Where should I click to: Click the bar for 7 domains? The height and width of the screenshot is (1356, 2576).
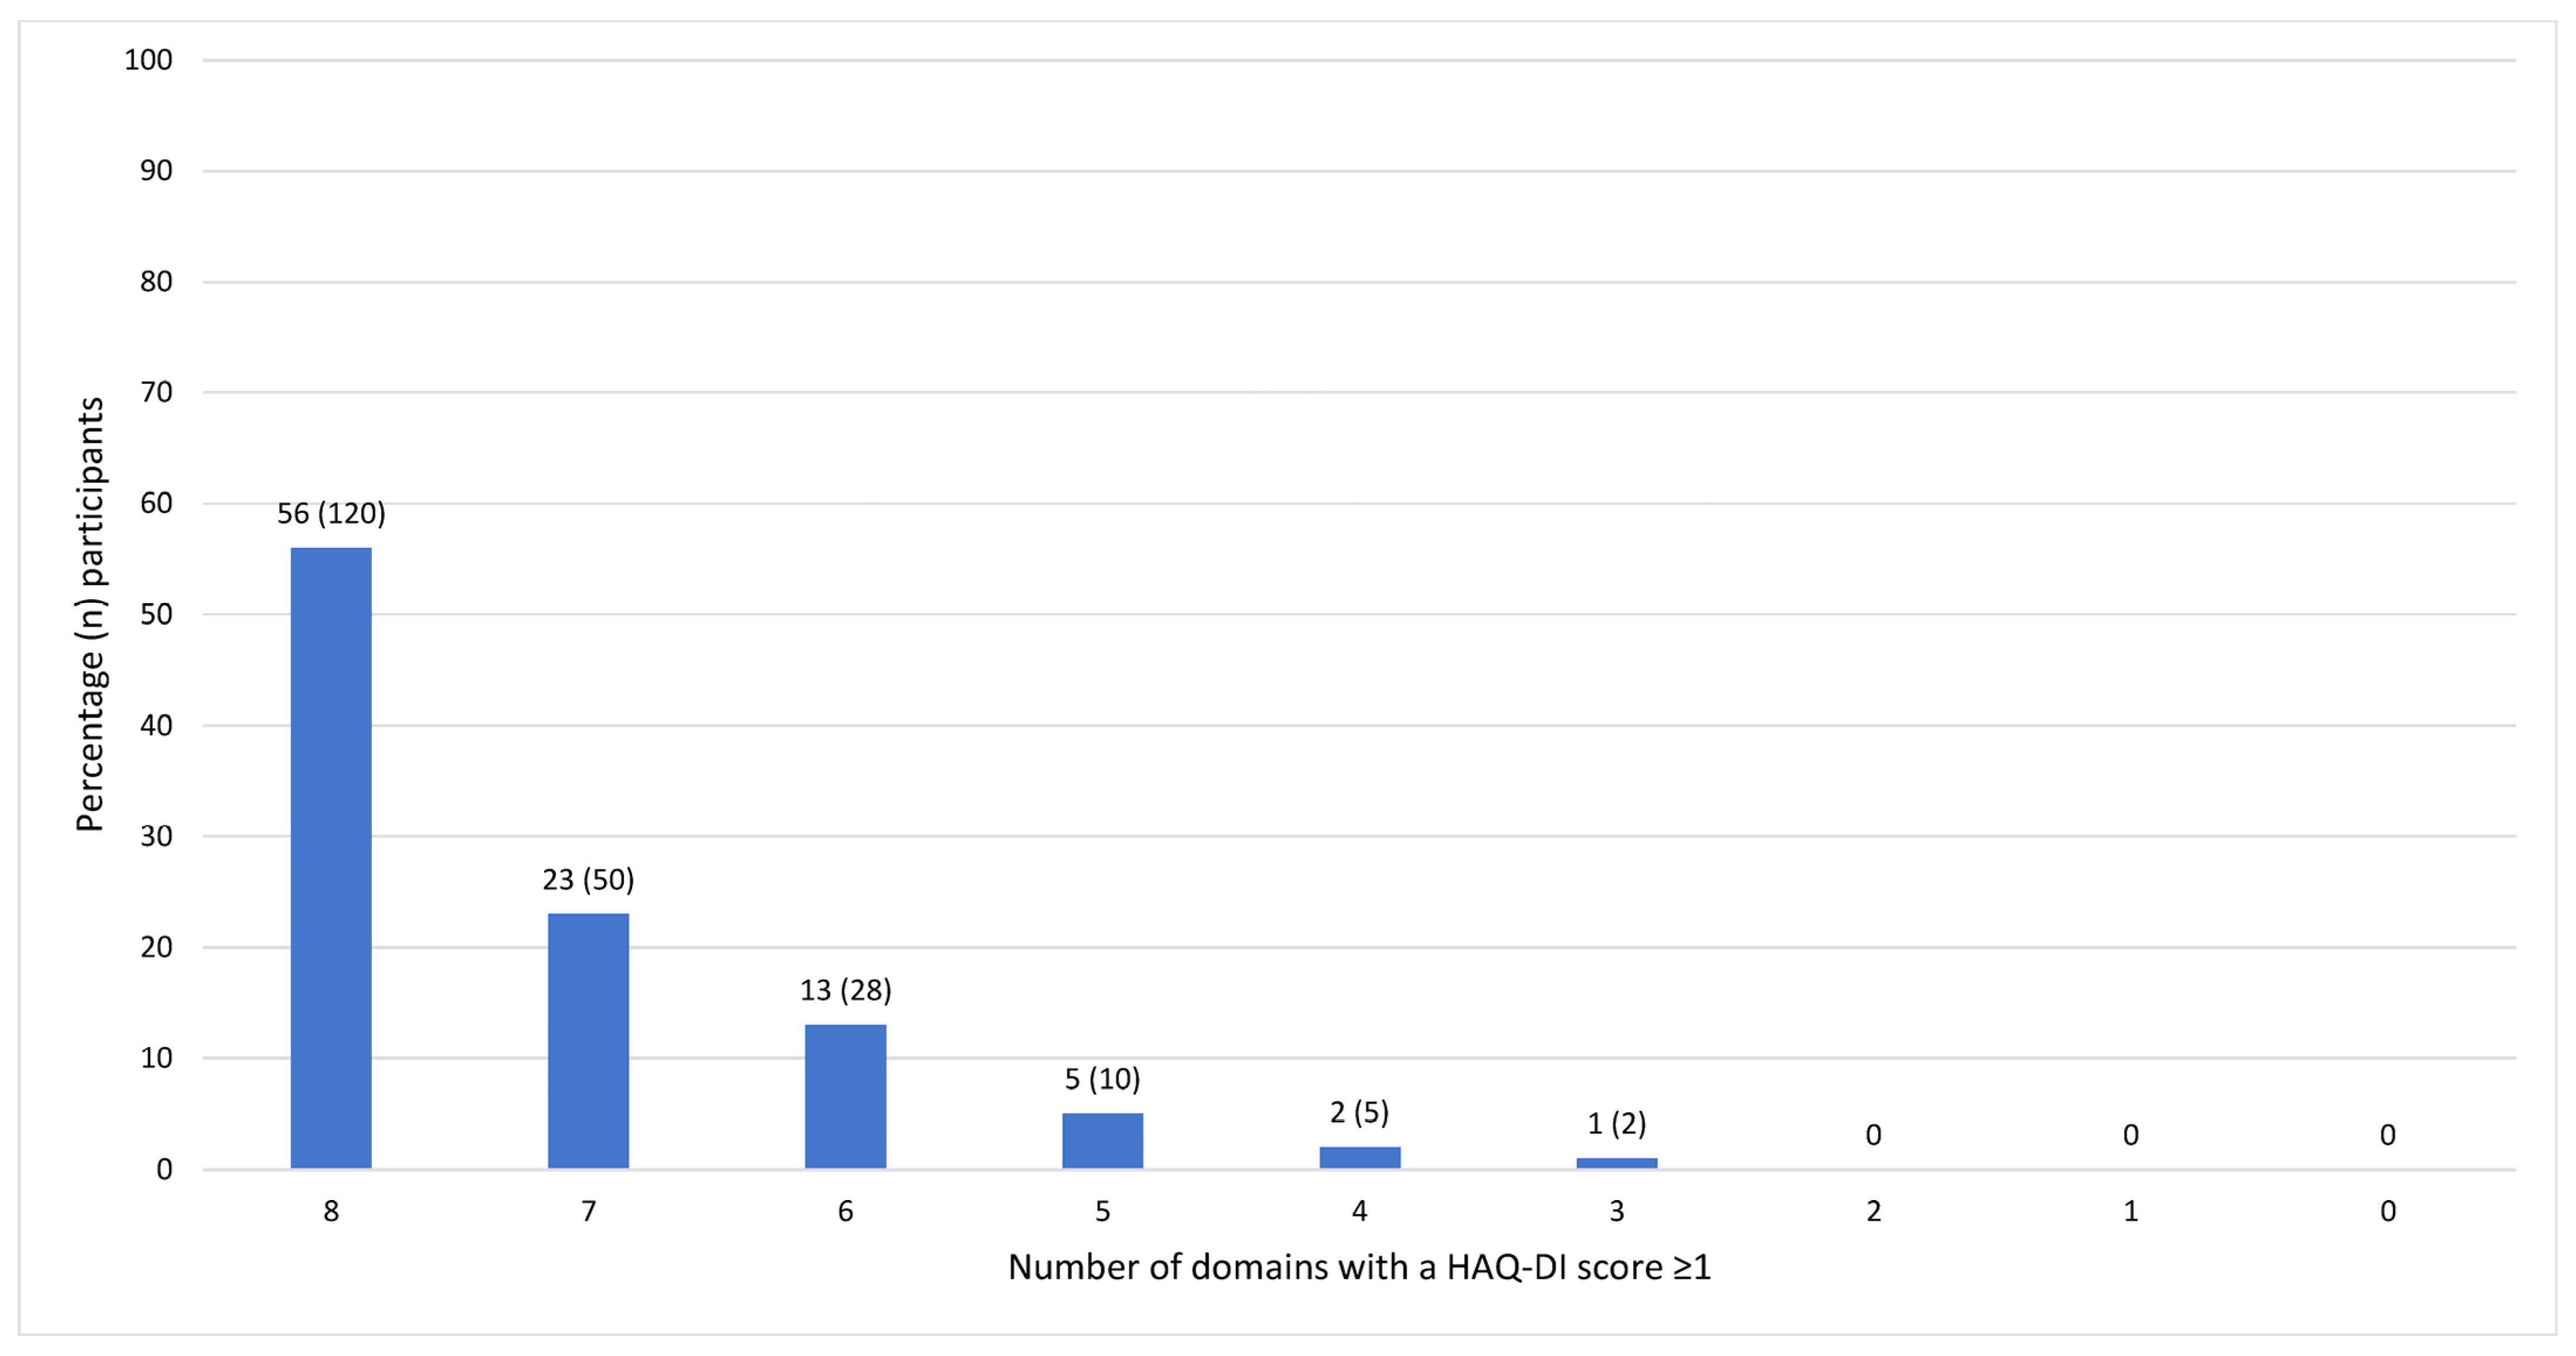click(x=588, y=1040)
